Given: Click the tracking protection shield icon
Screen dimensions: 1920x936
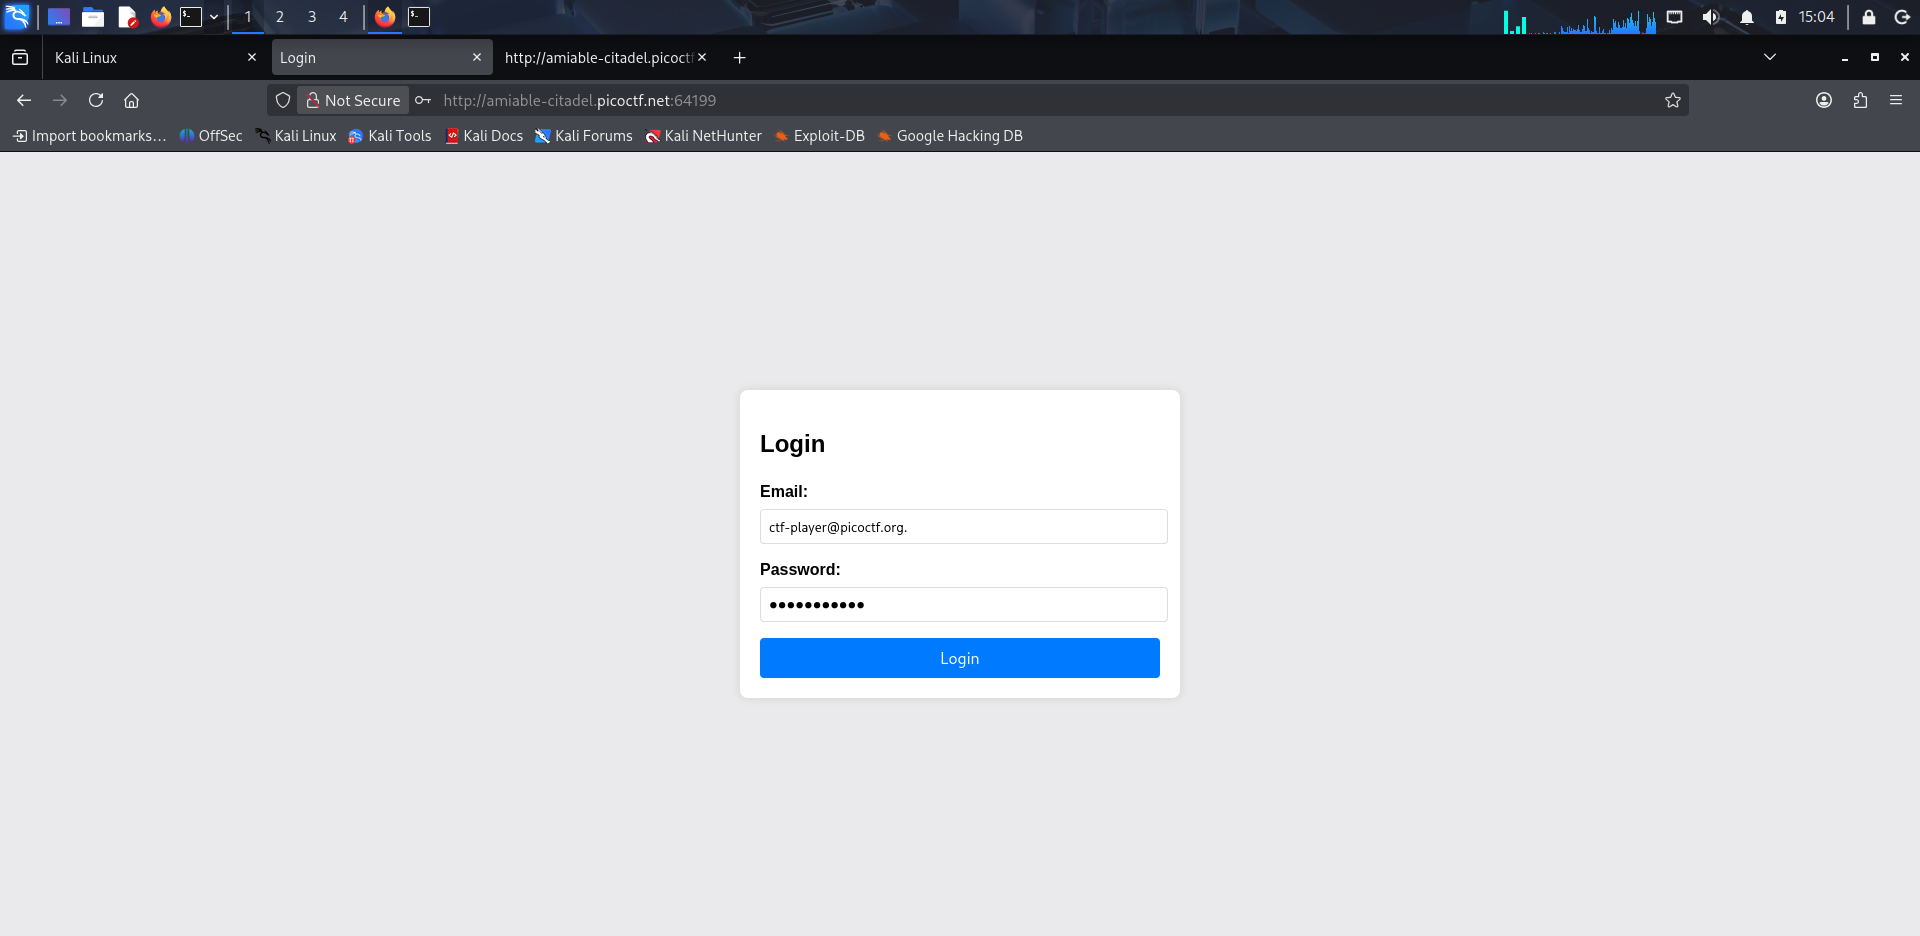Looking at the screenshot, I should (x=283, y=100).
